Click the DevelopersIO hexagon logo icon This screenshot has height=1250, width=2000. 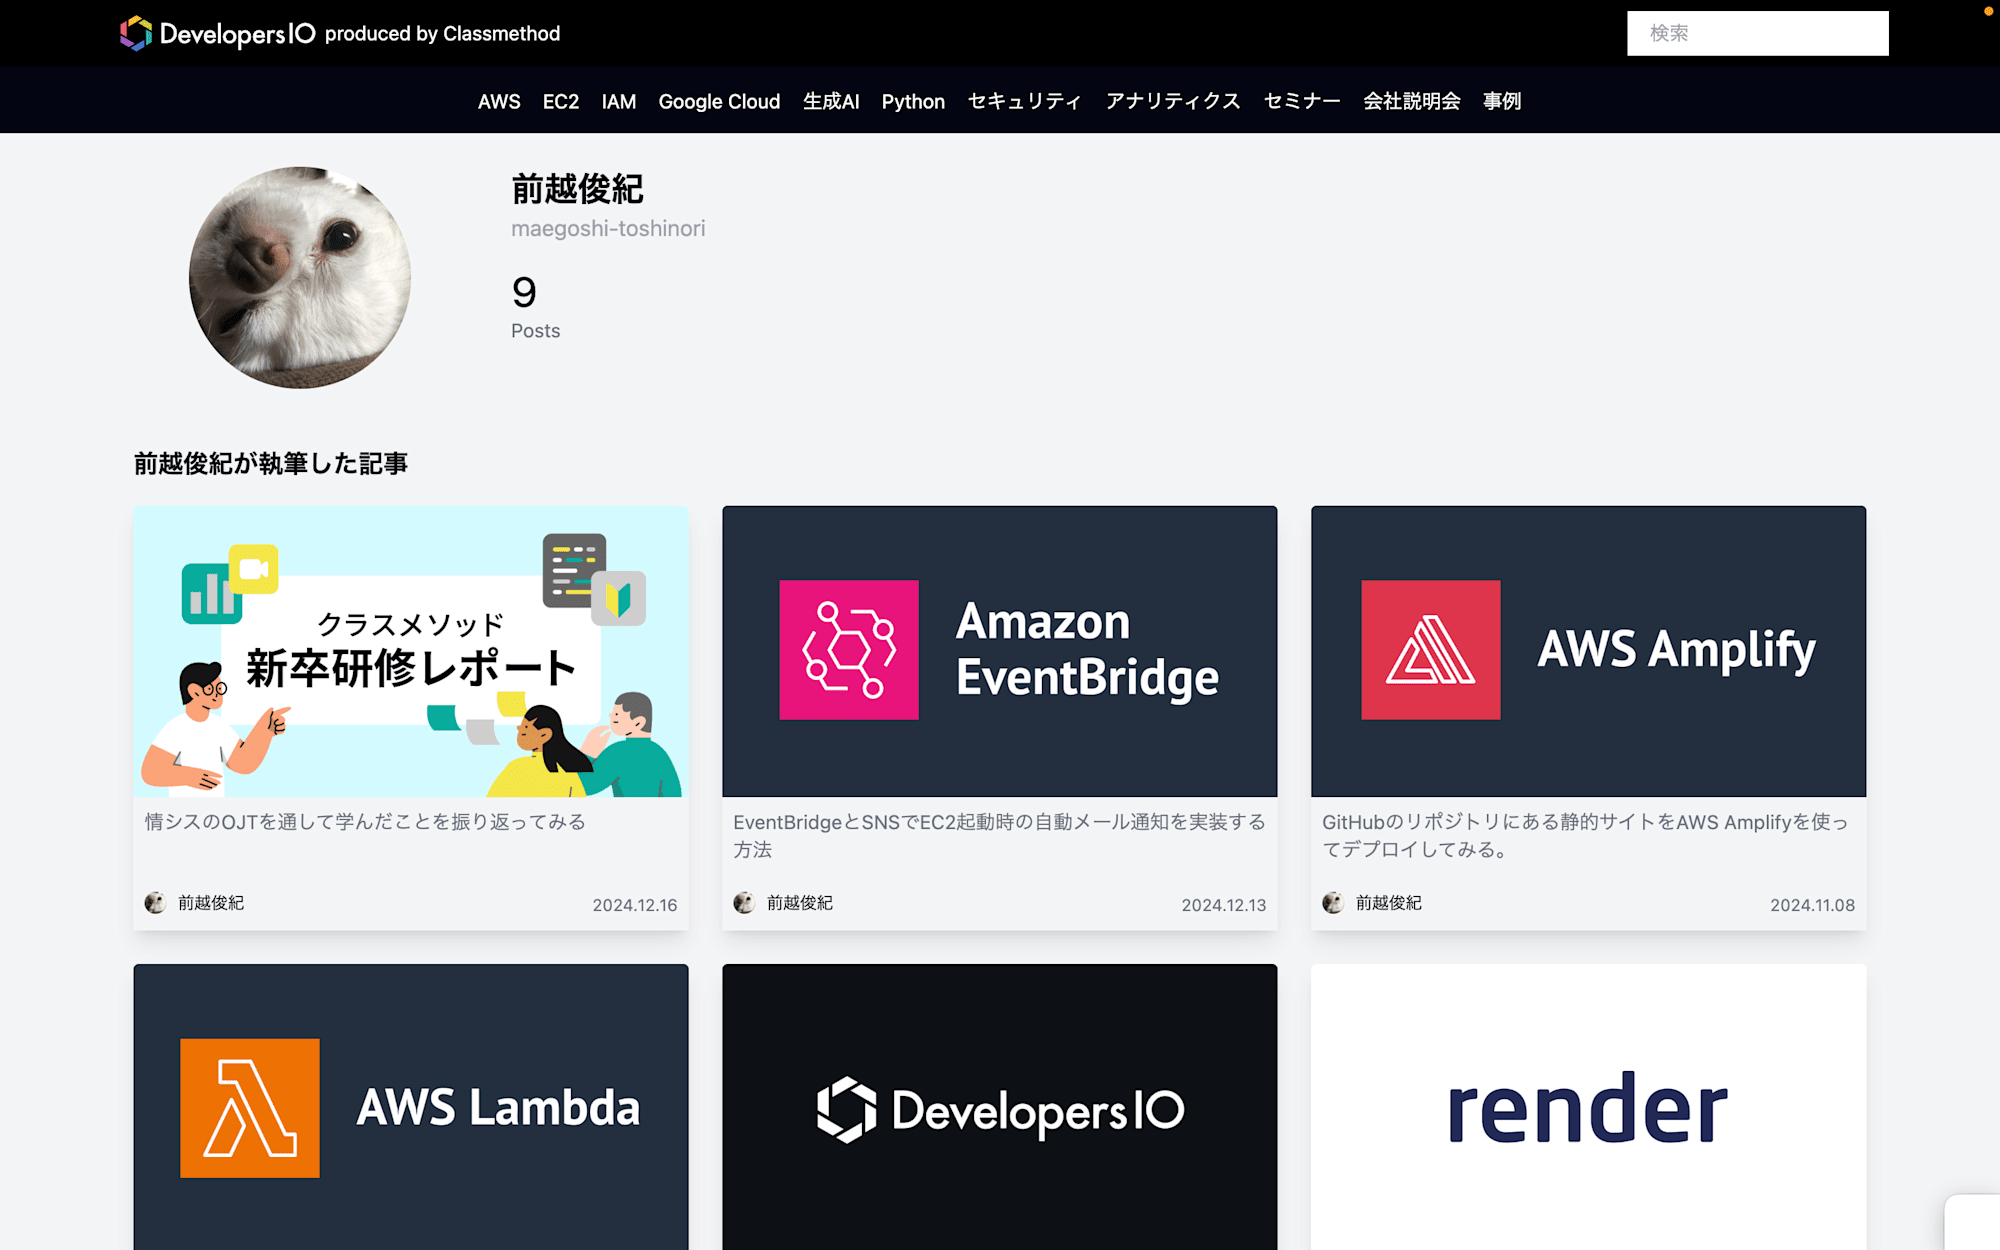point(136,33)
